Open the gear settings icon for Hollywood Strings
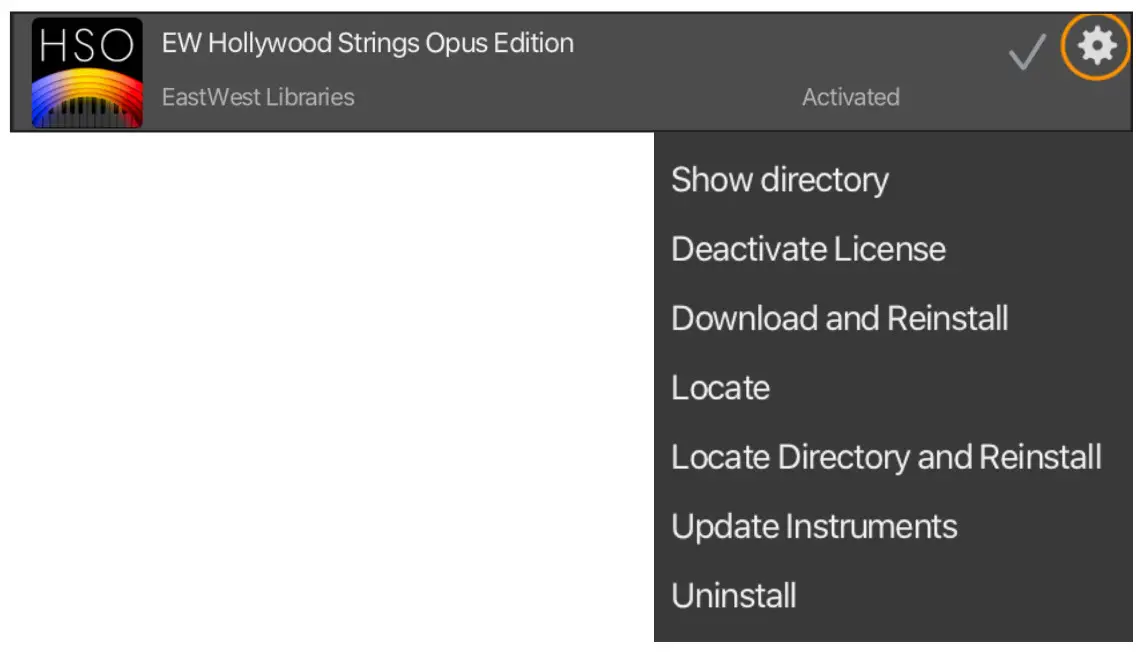 pos(1095,44)
